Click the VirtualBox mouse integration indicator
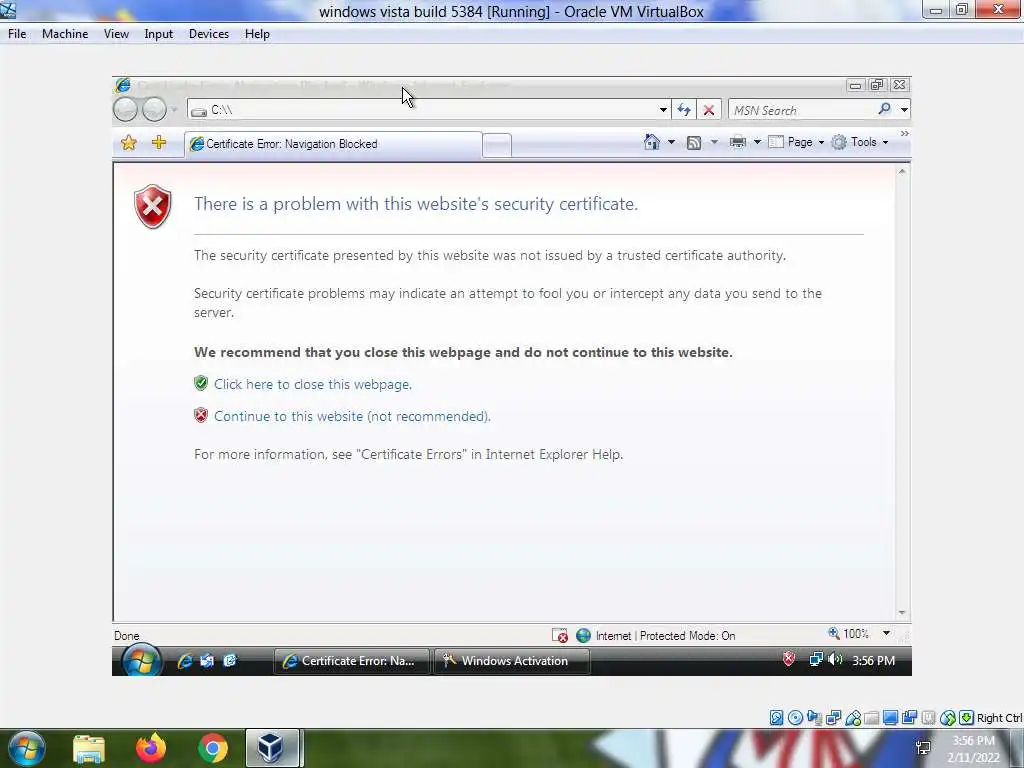This screenshot has width=1024, height=768. coord(948,718)
